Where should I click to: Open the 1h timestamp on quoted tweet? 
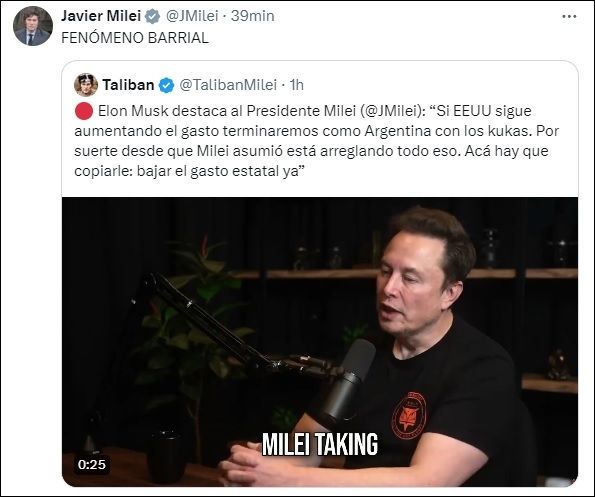click(x=297, y=85)
